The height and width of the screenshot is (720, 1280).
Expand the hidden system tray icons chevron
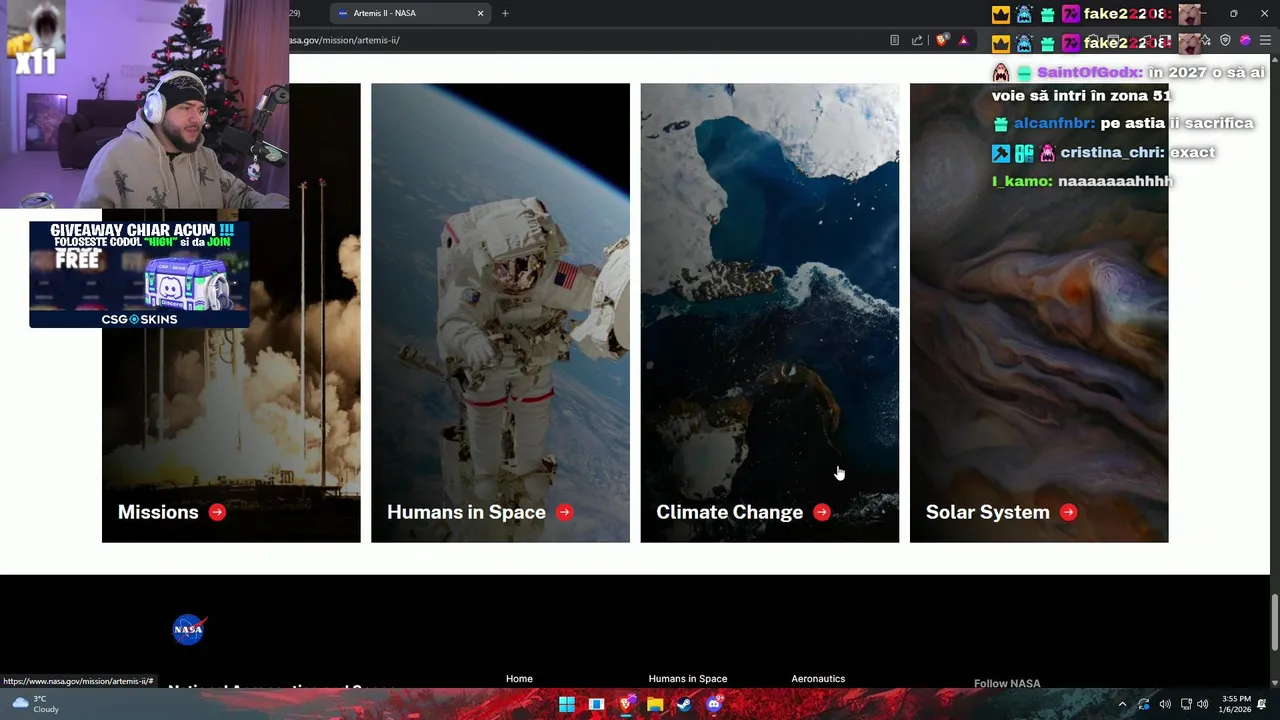tap(1122, 704)
